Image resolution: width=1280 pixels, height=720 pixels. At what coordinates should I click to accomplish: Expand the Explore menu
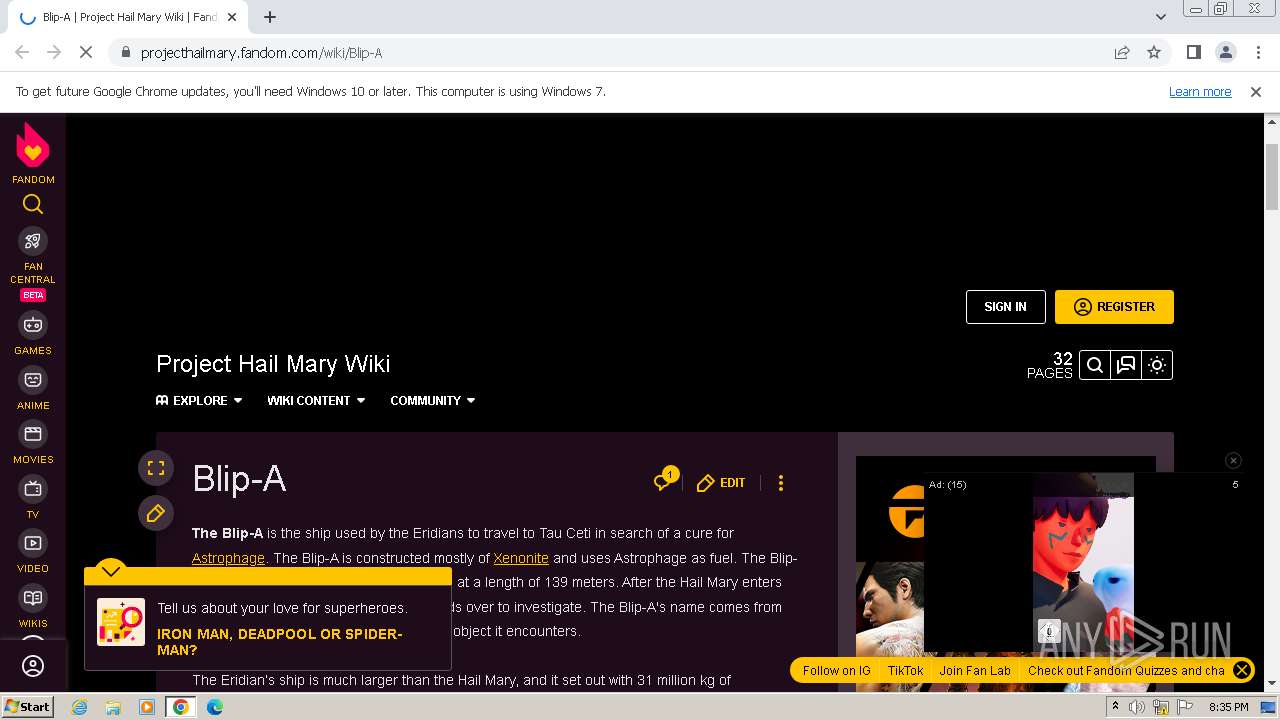point(199,400)
